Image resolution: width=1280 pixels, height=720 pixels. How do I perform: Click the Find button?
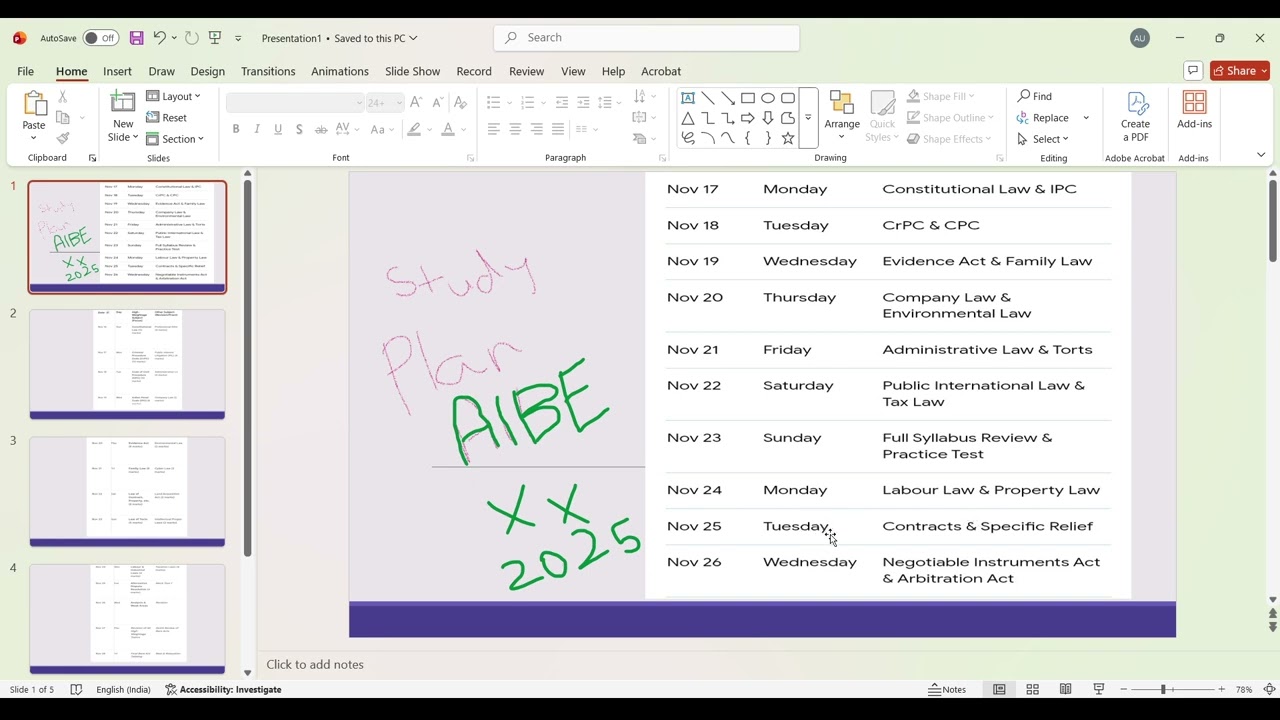[x=1035, y=96]
